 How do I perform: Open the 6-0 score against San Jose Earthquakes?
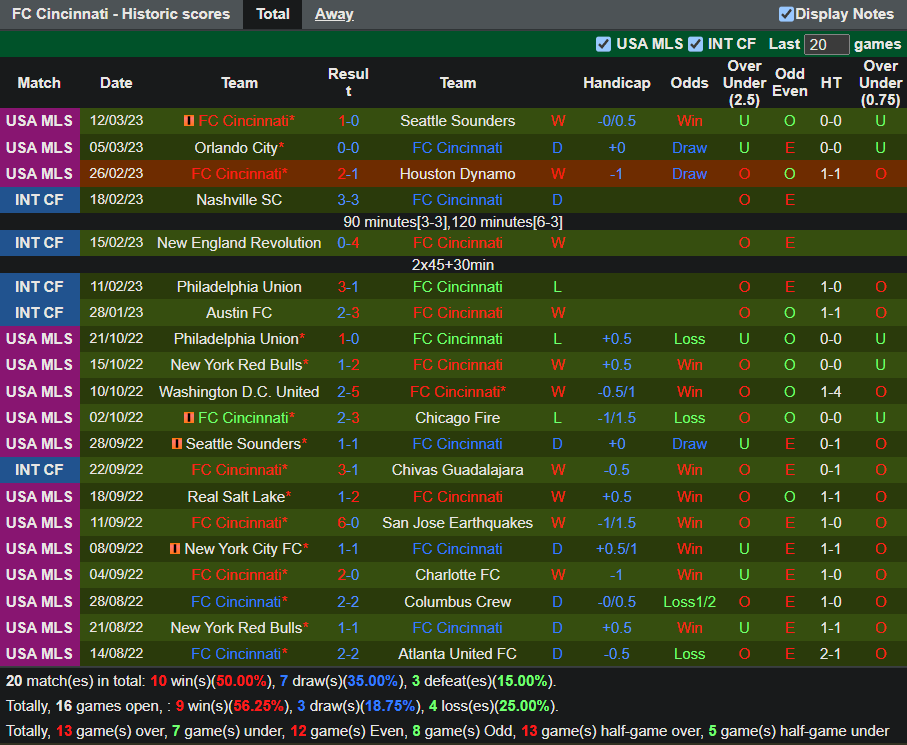(348, 523)
